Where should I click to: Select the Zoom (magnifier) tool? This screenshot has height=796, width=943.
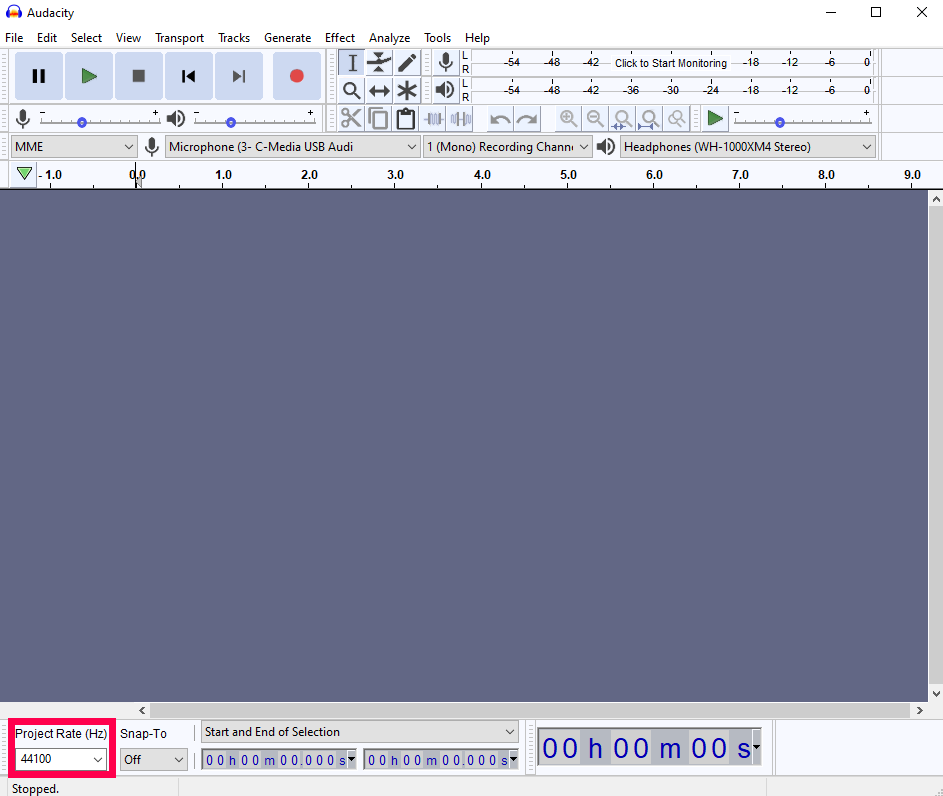(x=352, y=91)
